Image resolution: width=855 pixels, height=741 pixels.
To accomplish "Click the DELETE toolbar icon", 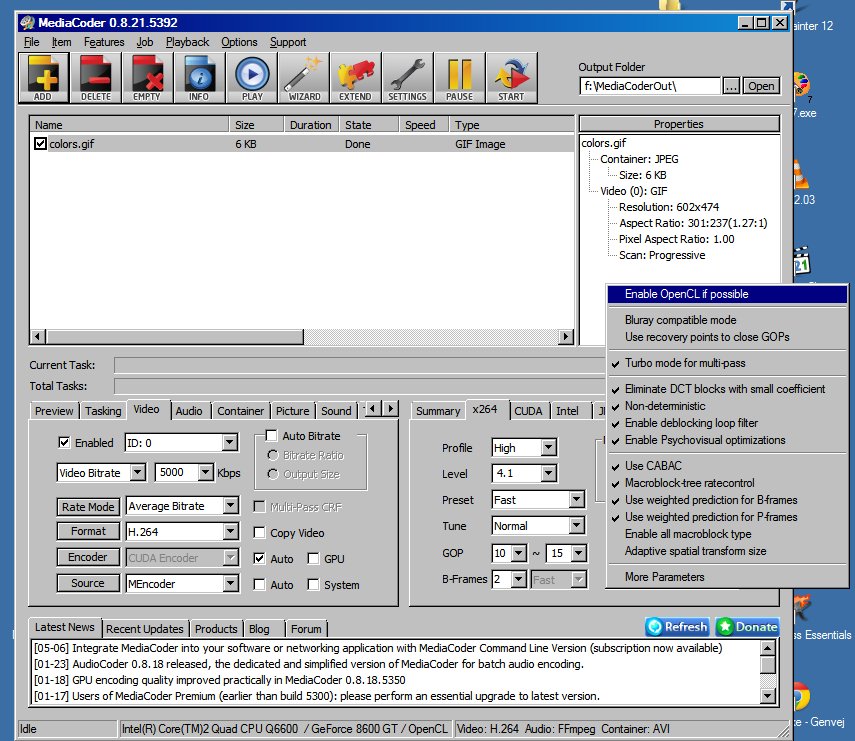I will click(x=96, y=76).
